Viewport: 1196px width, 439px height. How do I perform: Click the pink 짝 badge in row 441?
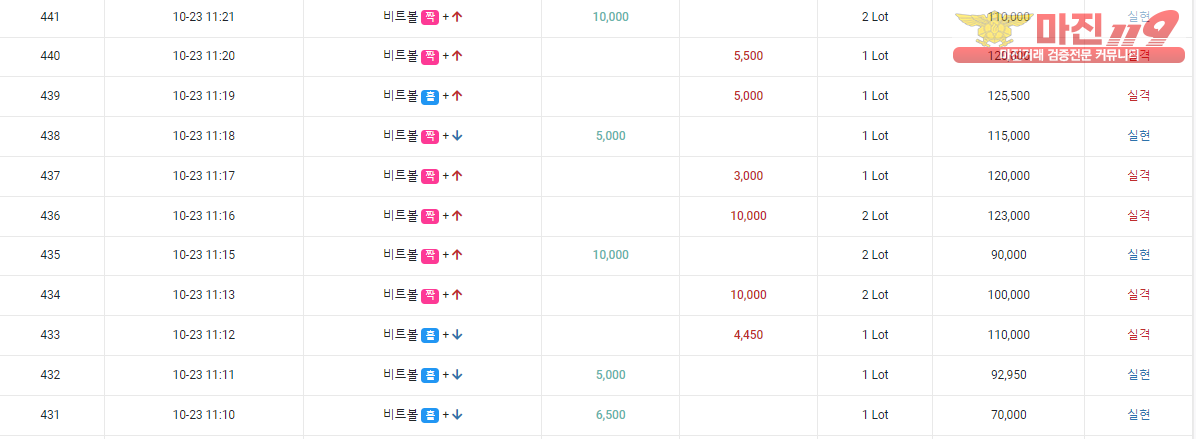[430, 16]
